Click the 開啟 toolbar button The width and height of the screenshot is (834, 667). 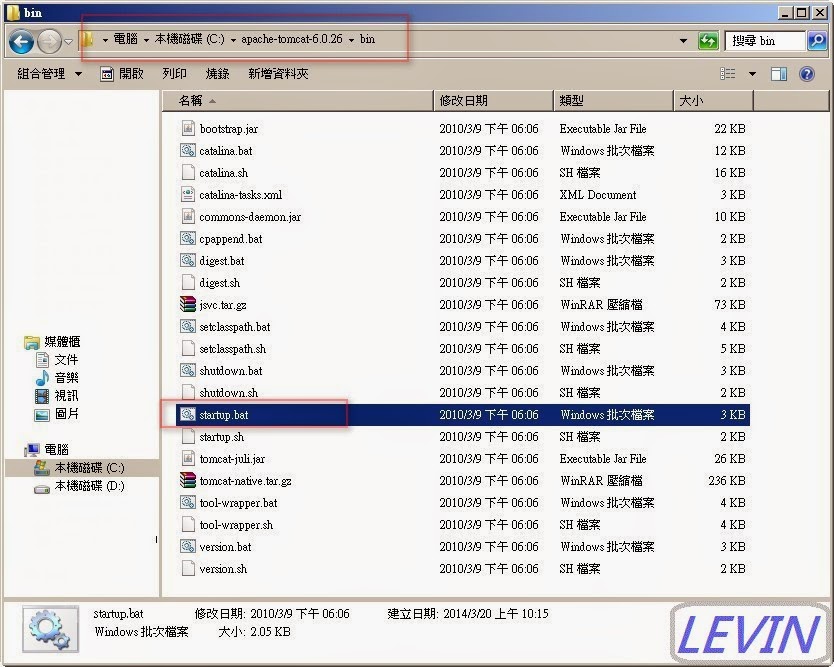[122, 73]
